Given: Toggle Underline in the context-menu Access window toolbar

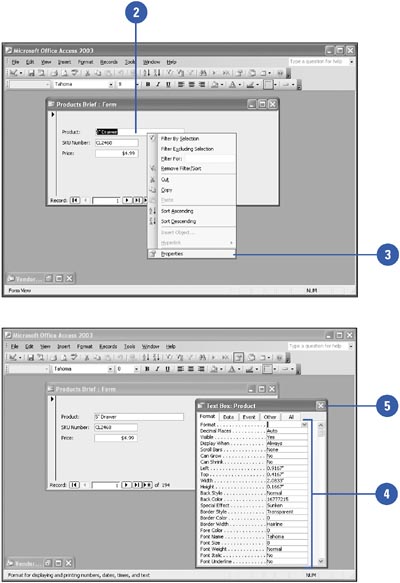Looking at the screenshot, I should (168, 85).
